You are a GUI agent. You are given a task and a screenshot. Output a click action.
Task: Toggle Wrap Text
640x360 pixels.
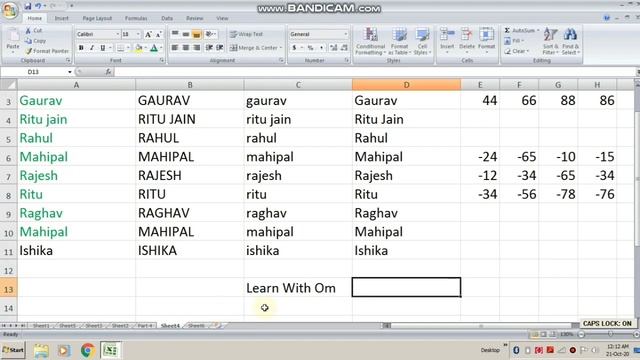point(246,34)
